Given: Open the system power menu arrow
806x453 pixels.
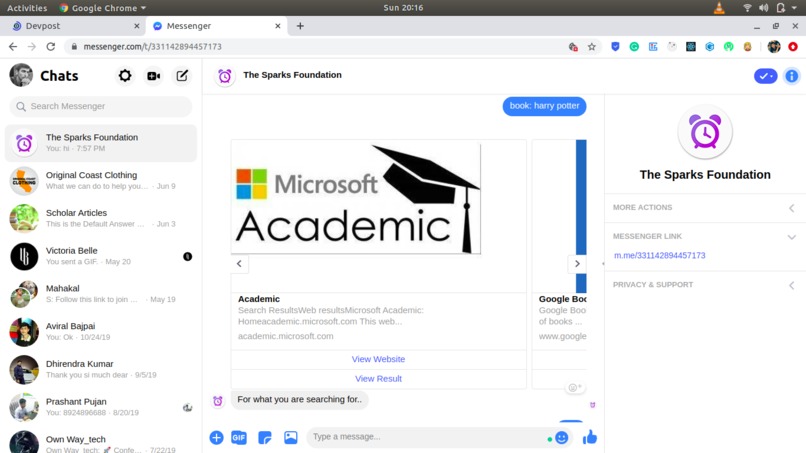Looking at the screenshot, I should (794, 8).
